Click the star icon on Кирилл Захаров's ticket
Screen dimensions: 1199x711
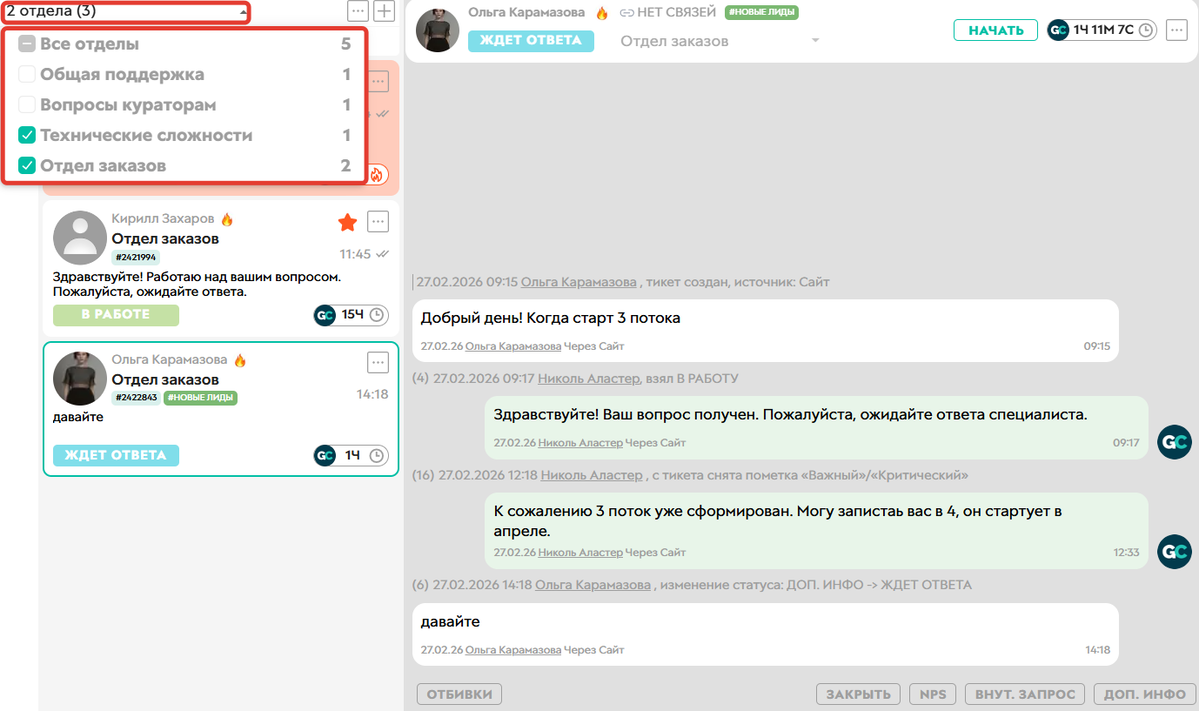(348, 222)
